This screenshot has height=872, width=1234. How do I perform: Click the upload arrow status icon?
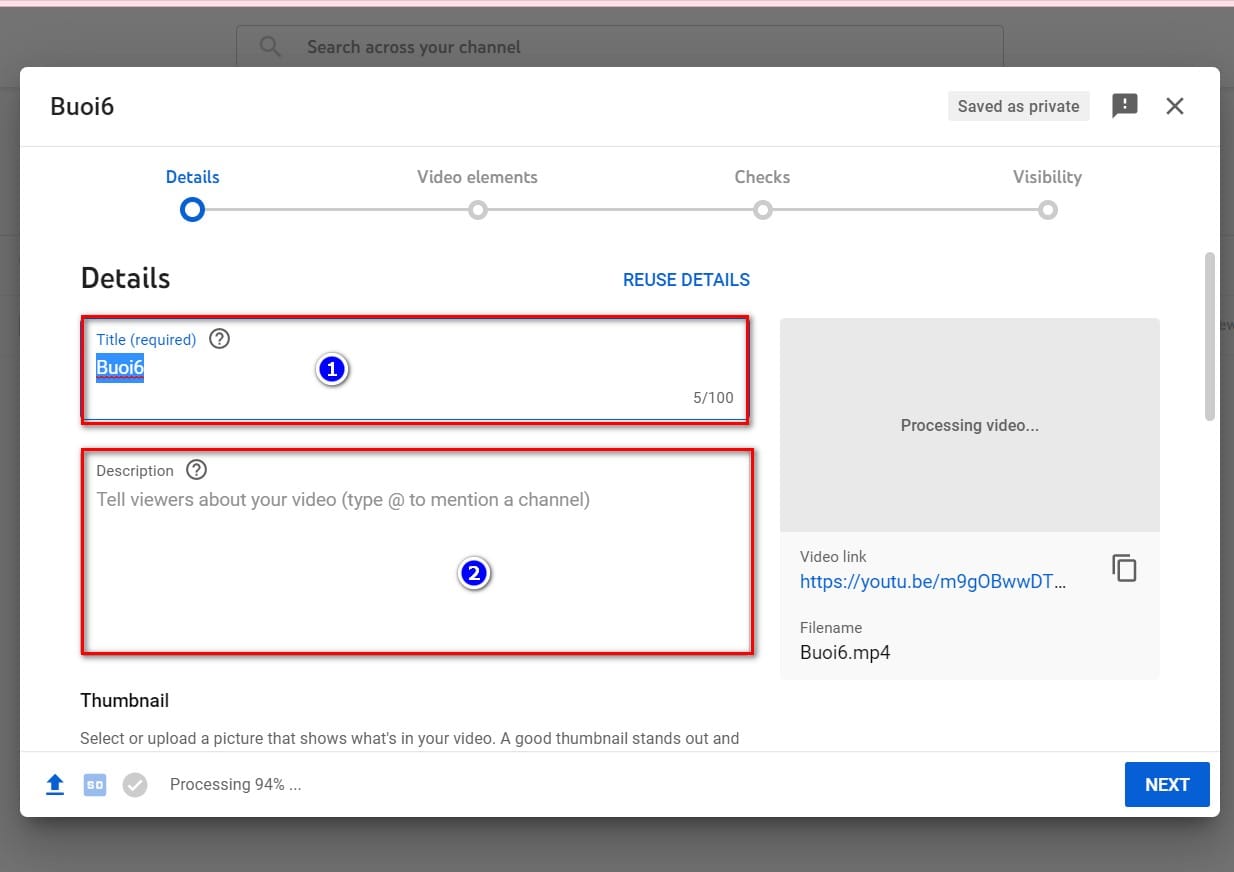pyautogui.click(x=55, y=785)
